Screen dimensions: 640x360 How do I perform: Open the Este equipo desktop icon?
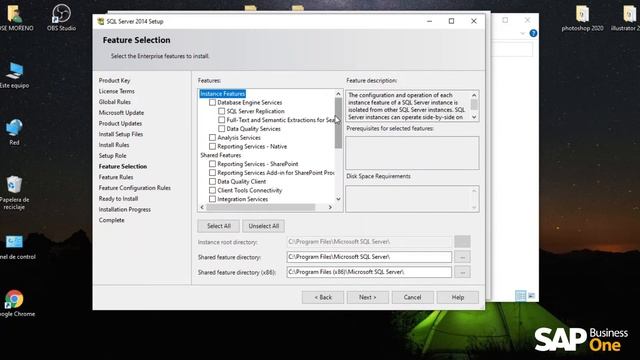[x=15, y=75]
